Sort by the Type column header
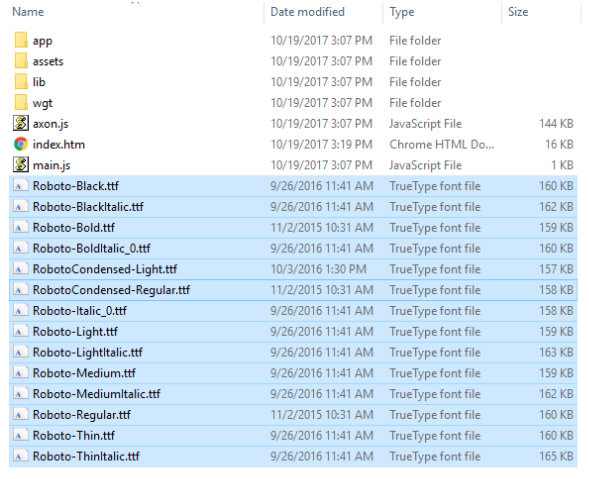This screenshot has height=479, width=589. (402, 12)
